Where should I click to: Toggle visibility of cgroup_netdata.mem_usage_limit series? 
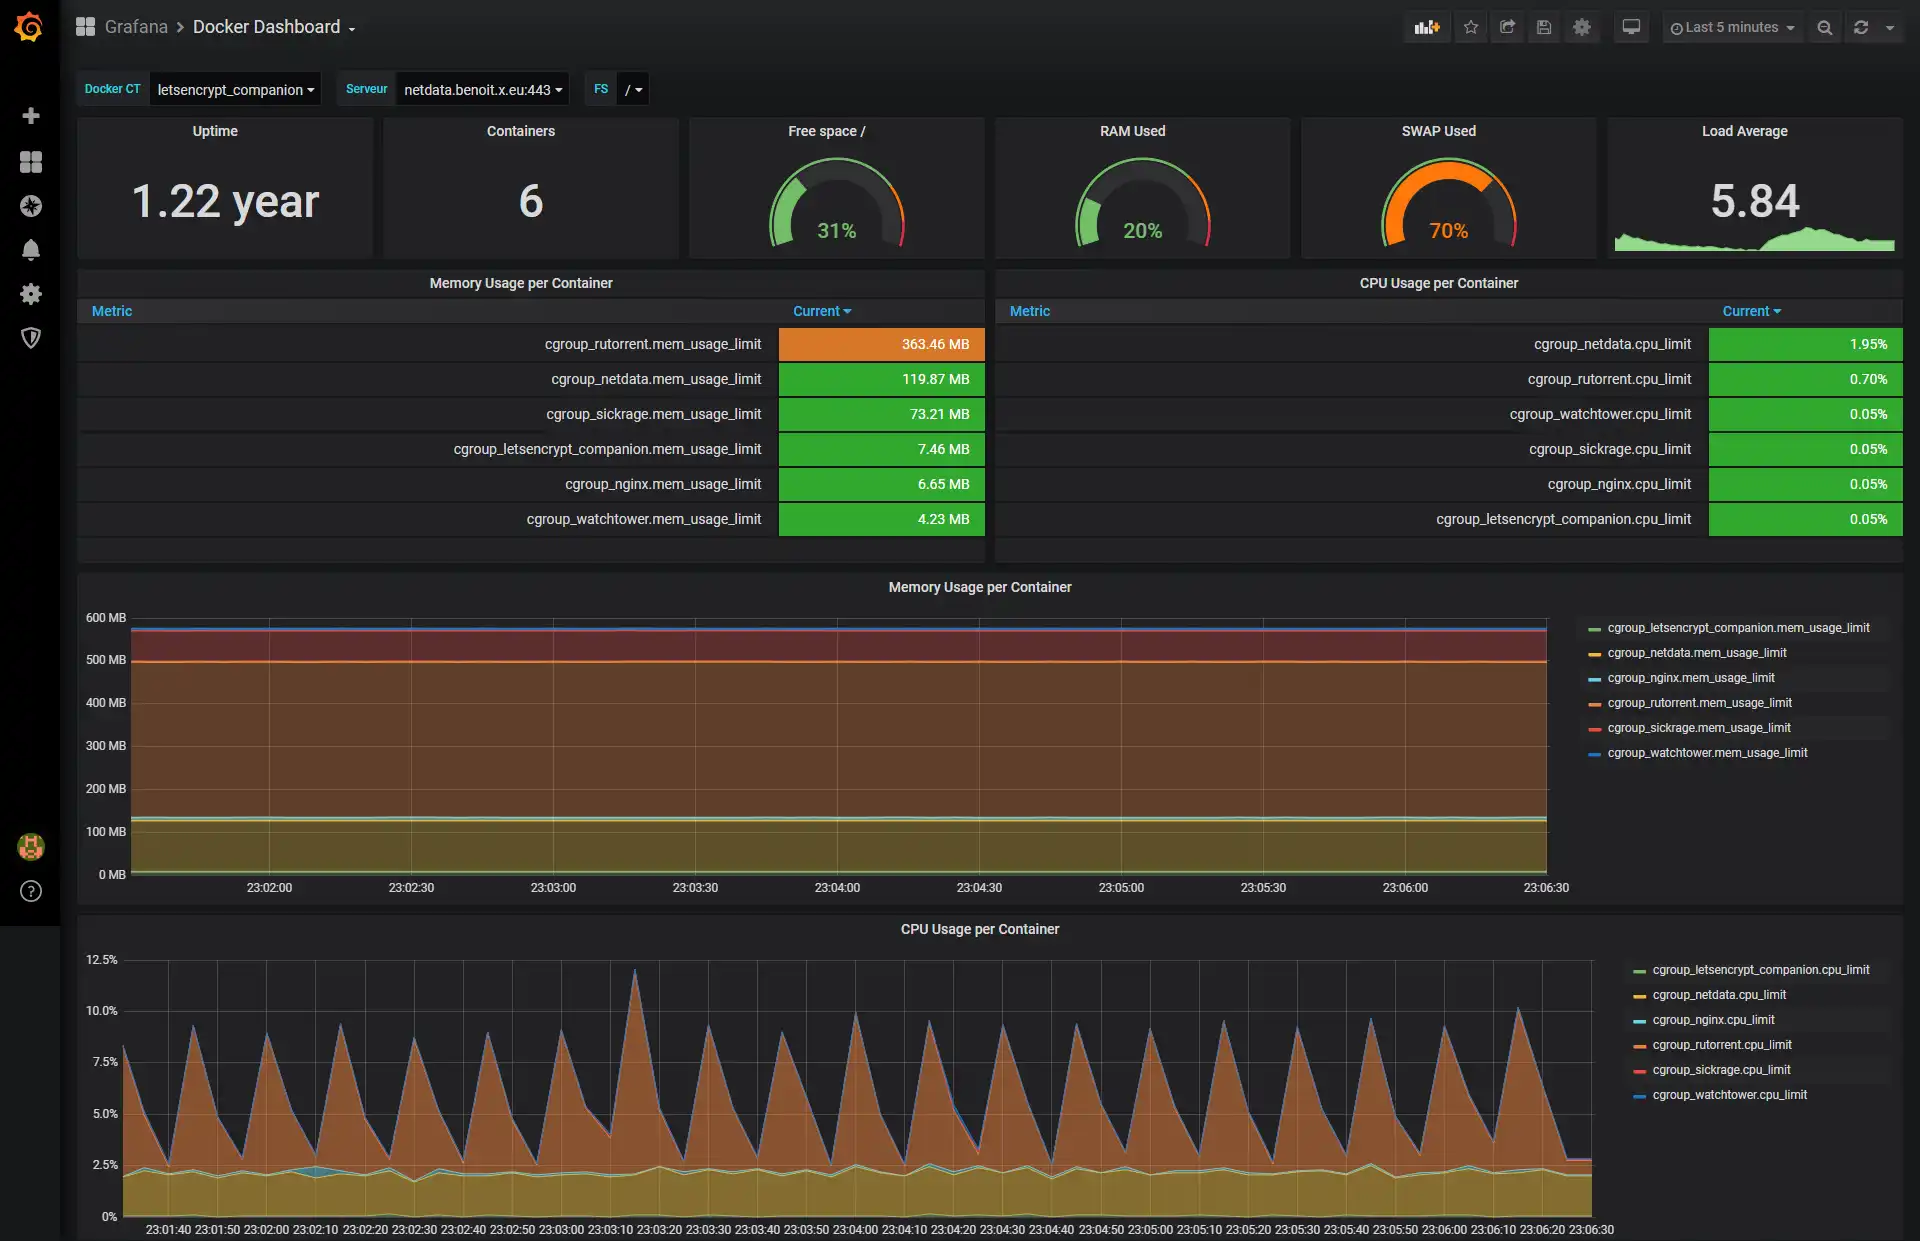pyautogui.click(x=1697, y=652)
